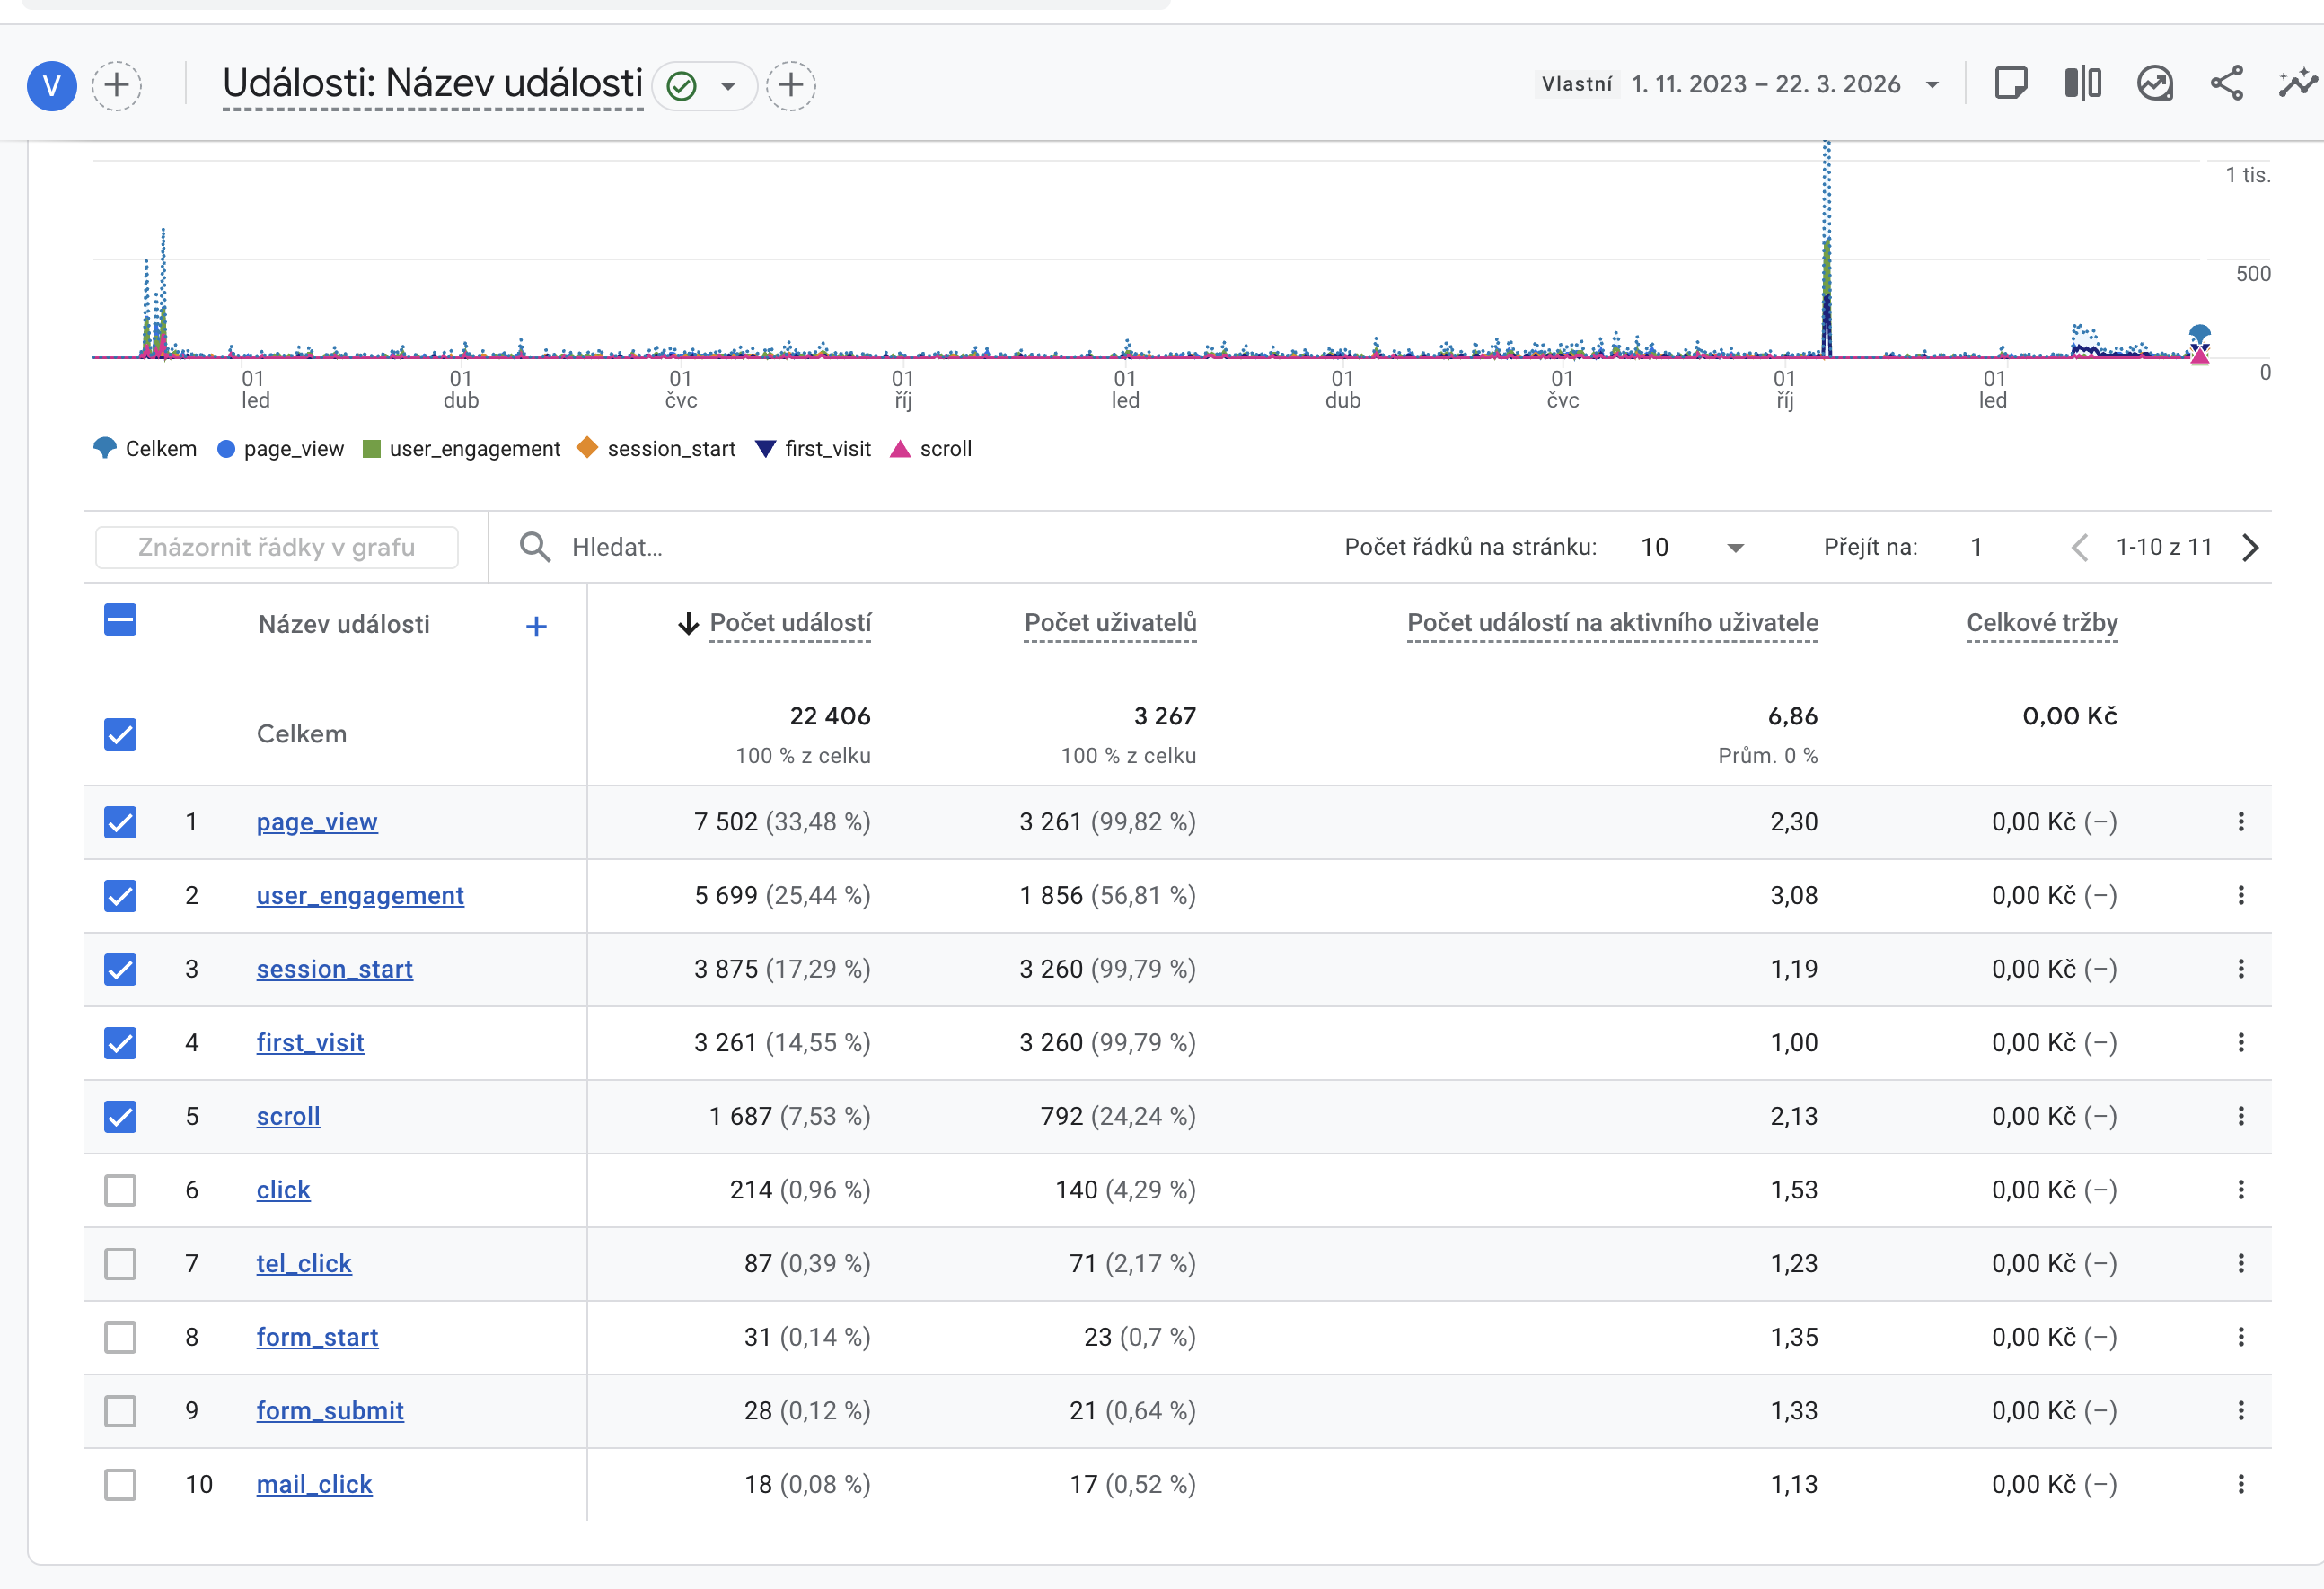
Task: Click the share report icon
Action: point(2226,83)
